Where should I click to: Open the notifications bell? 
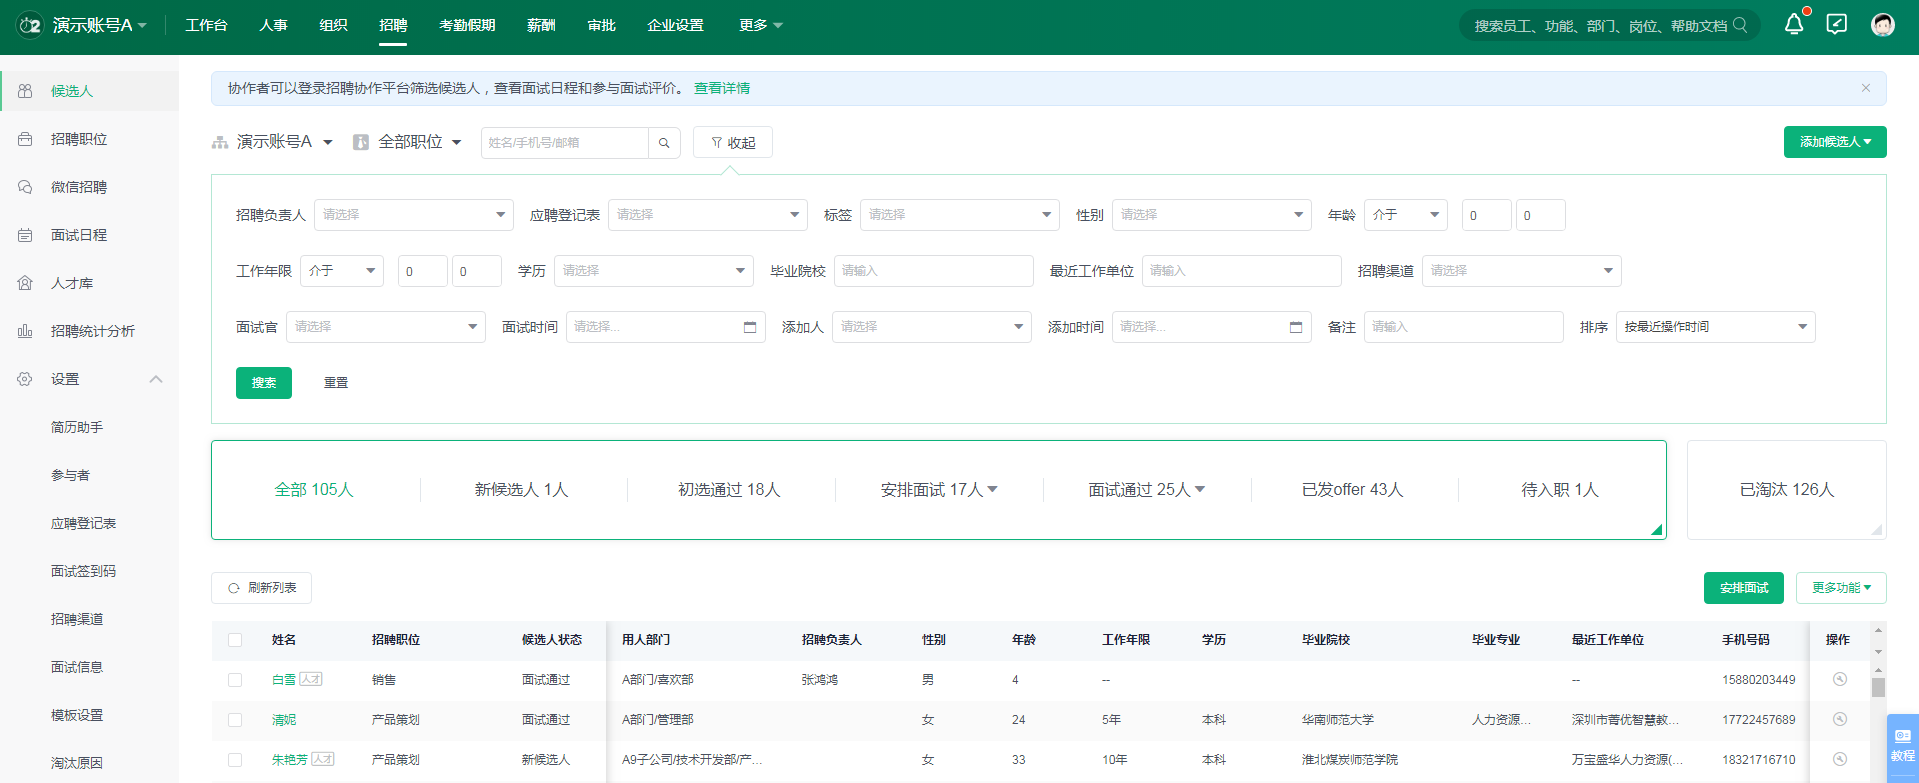coord(1794,25)
